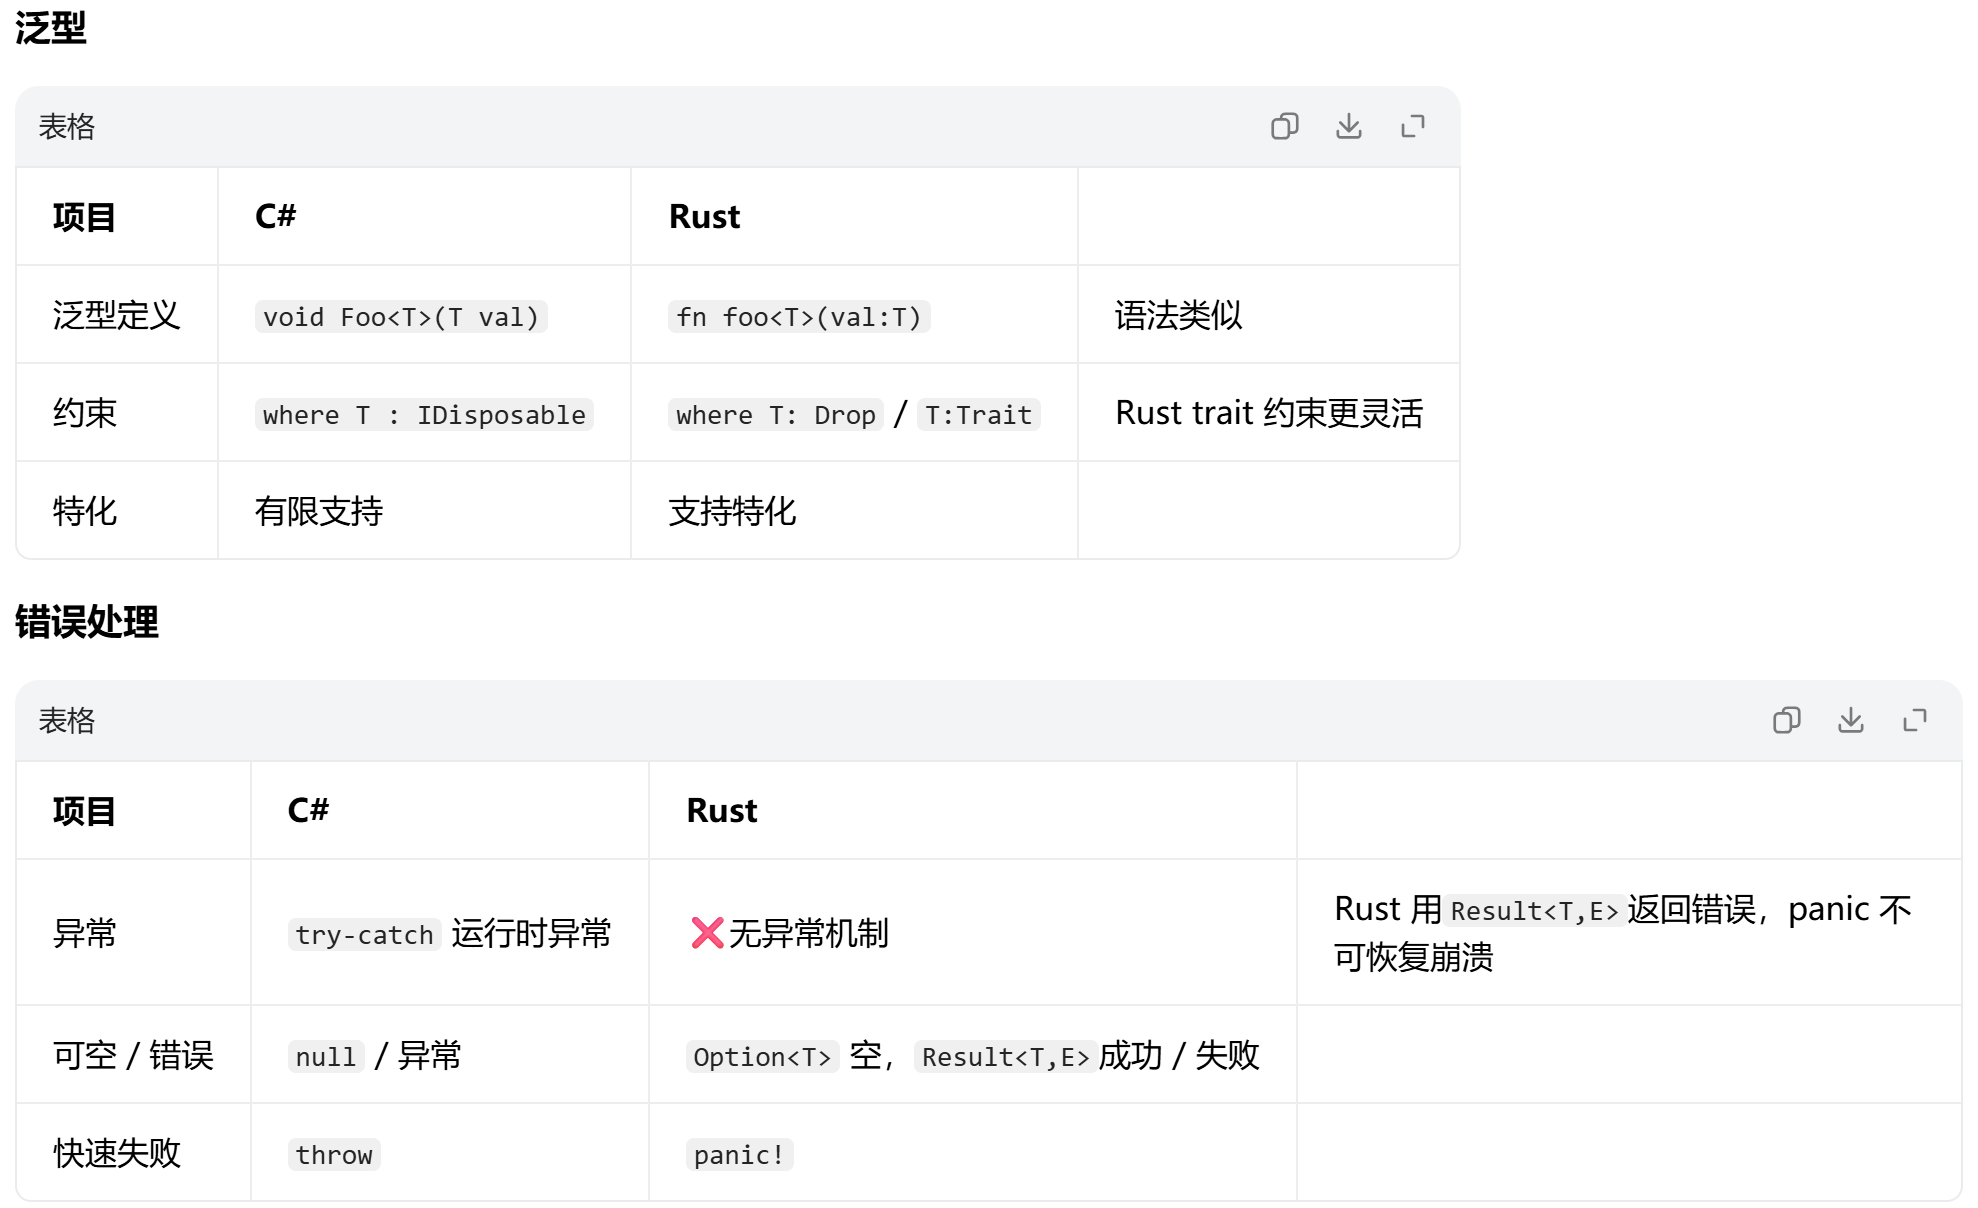Screen dimensions: 1978x1208
Task: Select the try-catch code snippet
Action: [365, 935]
